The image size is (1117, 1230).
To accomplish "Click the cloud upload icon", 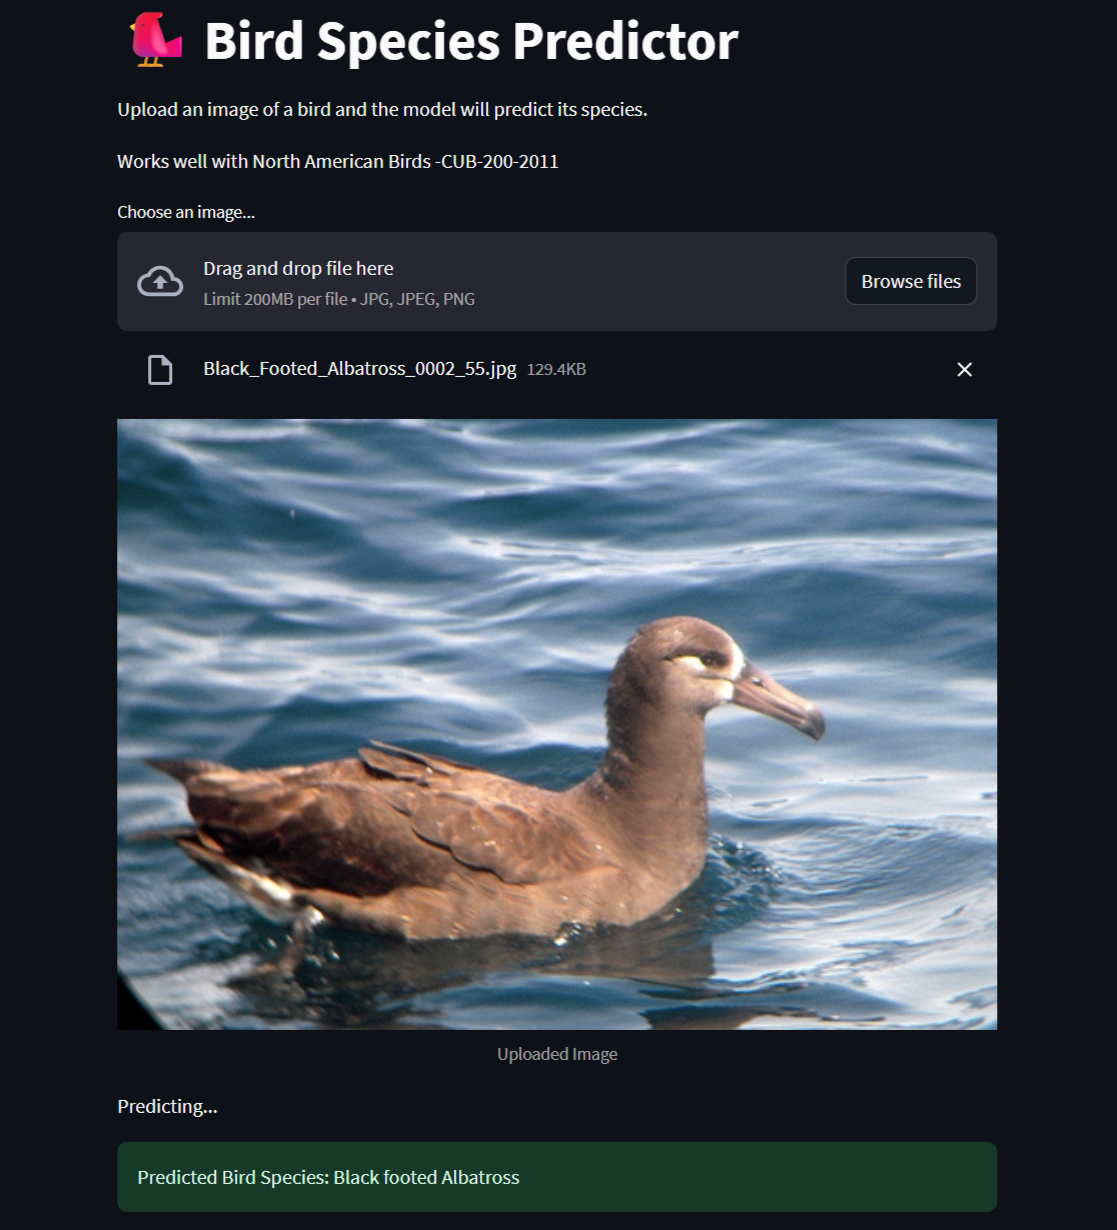I will point(160,282).
